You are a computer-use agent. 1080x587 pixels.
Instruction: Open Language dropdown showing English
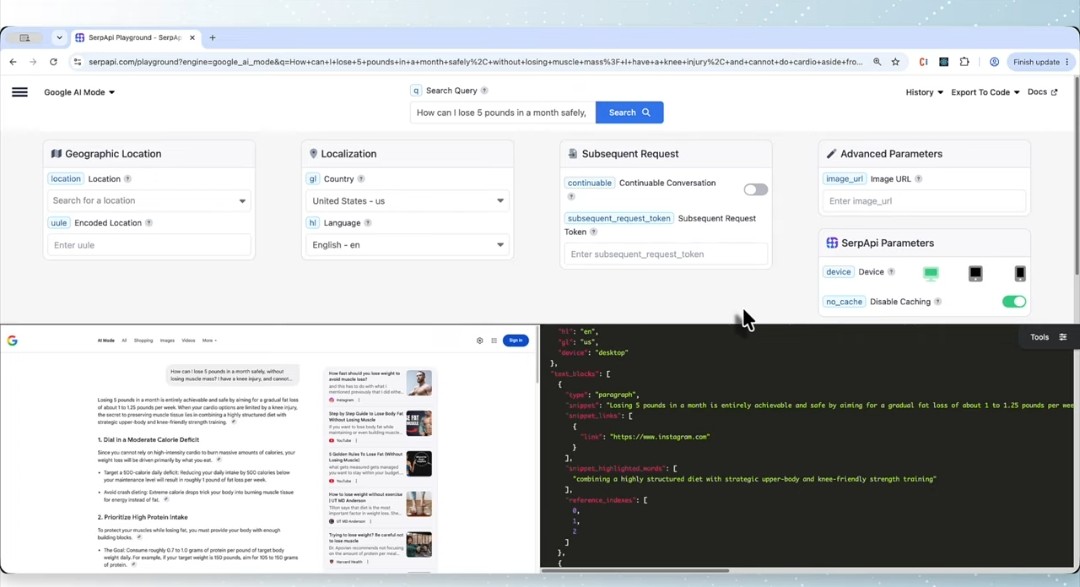coord(407,245)
